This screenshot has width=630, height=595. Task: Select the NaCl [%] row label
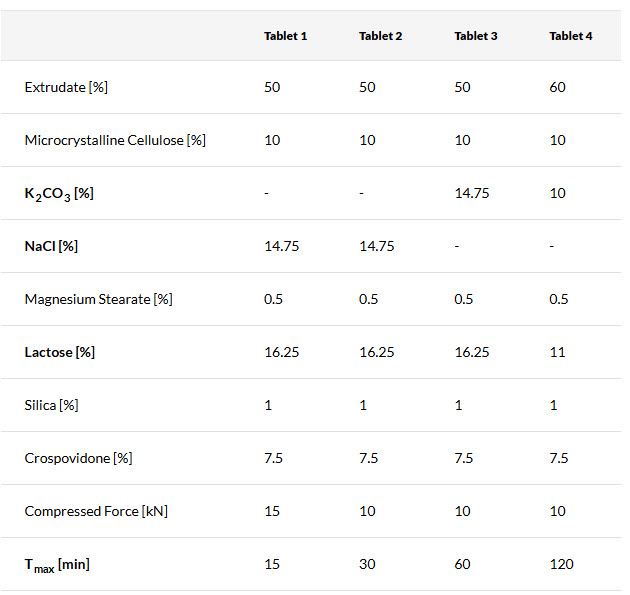51,246
